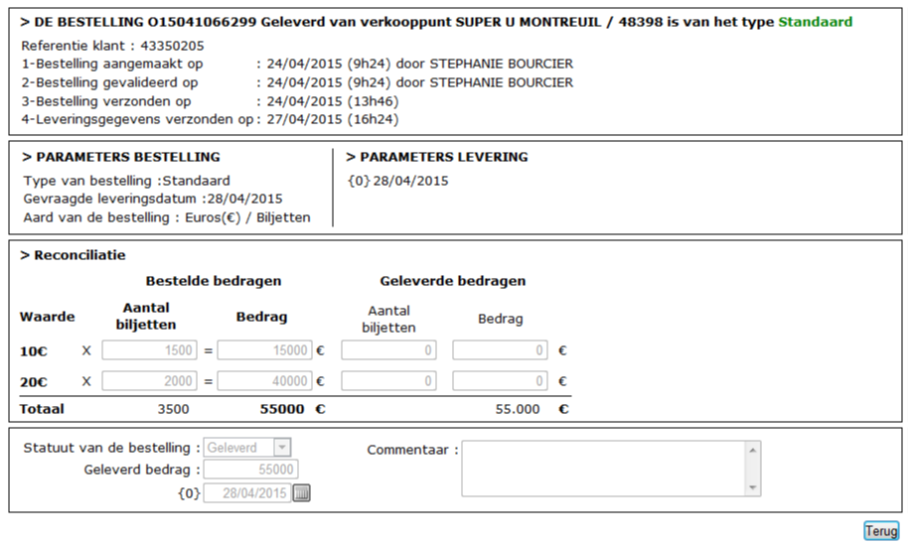Click the 27/04/2015 (16h24) timestamp
Viewport: 914px width, 554px height.
pyautogui.click(x=333, y=119)
